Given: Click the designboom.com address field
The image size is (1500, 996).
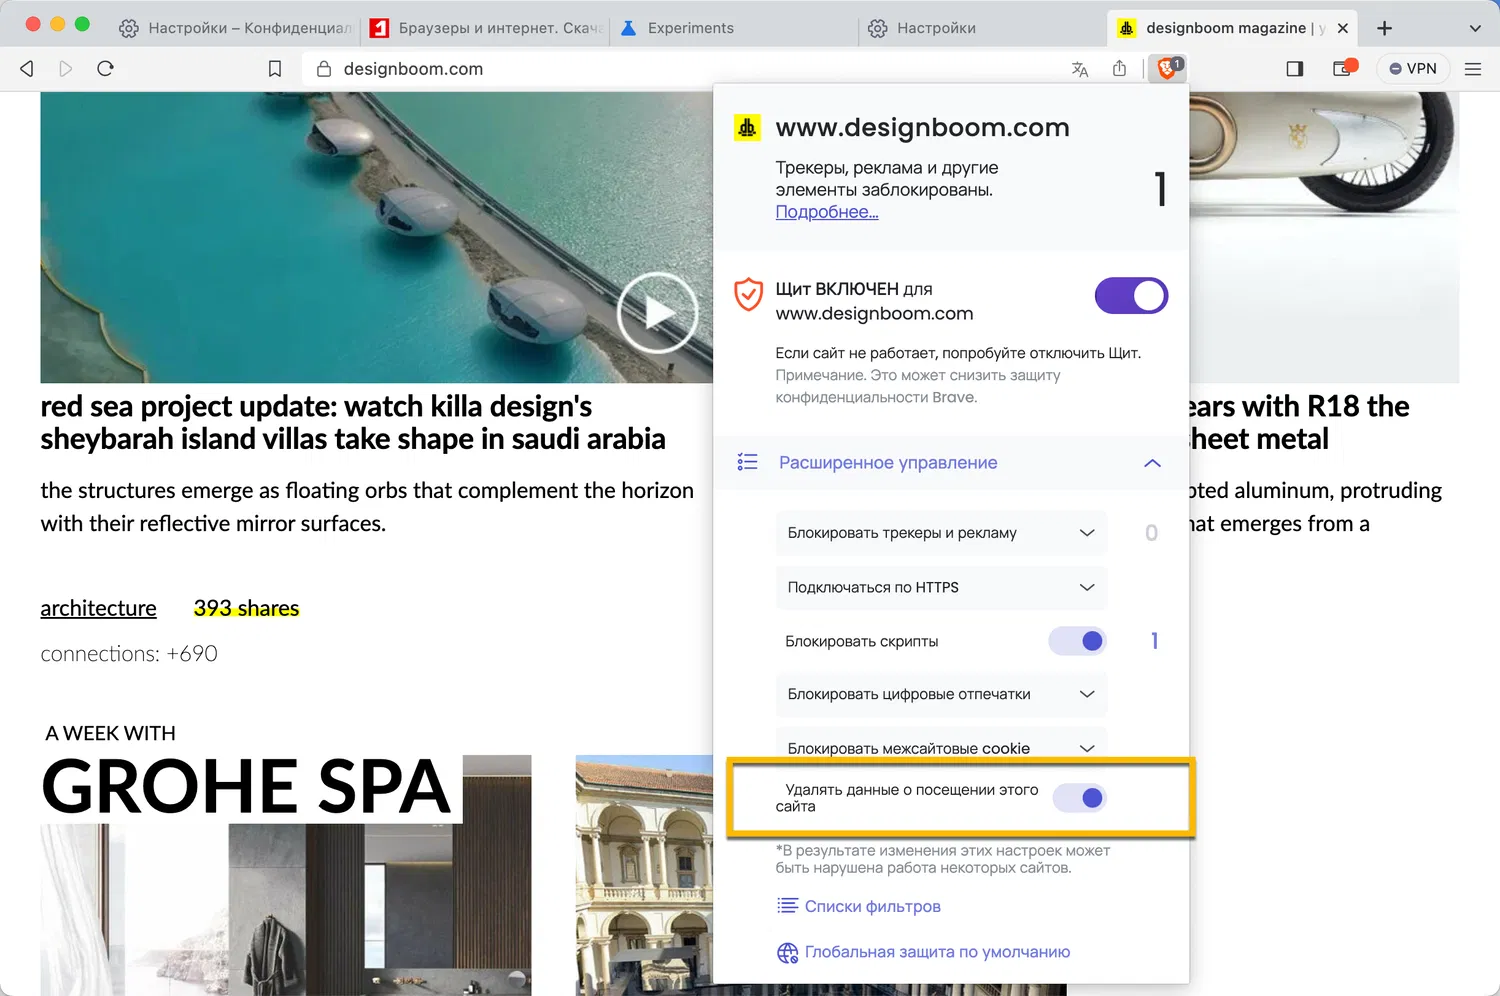Looking at the screenshot, I should tap(690, 69).
